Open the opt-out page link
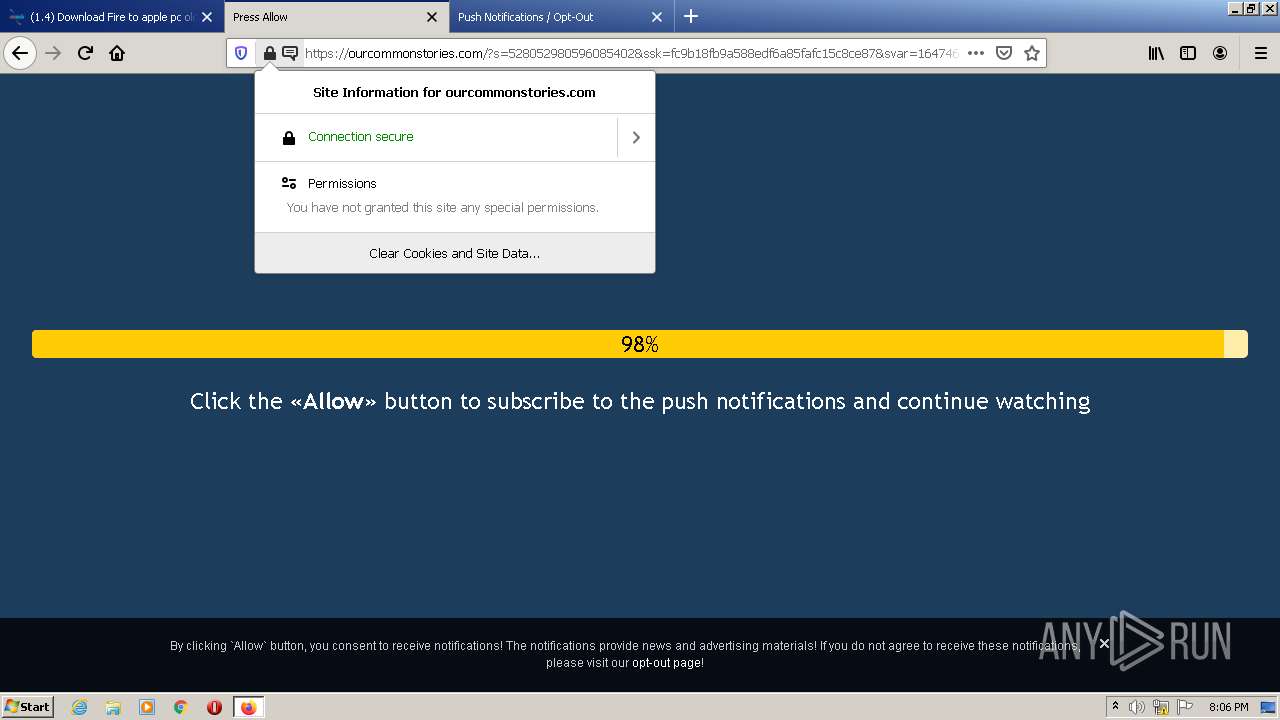The image size is (1280, 720). click(667, 663)
